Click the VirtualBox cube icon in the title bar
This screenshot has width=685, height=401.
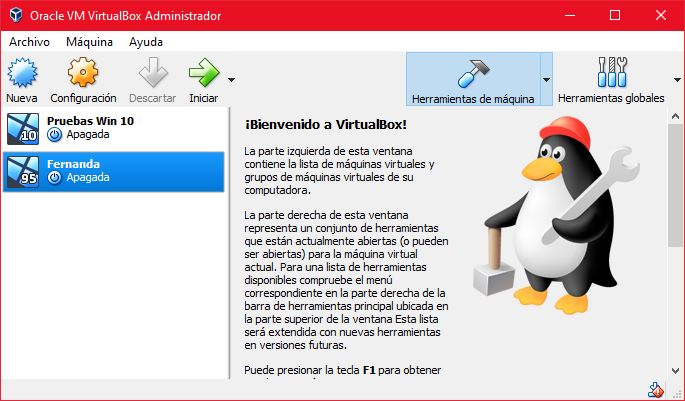[x=16, y=15]
